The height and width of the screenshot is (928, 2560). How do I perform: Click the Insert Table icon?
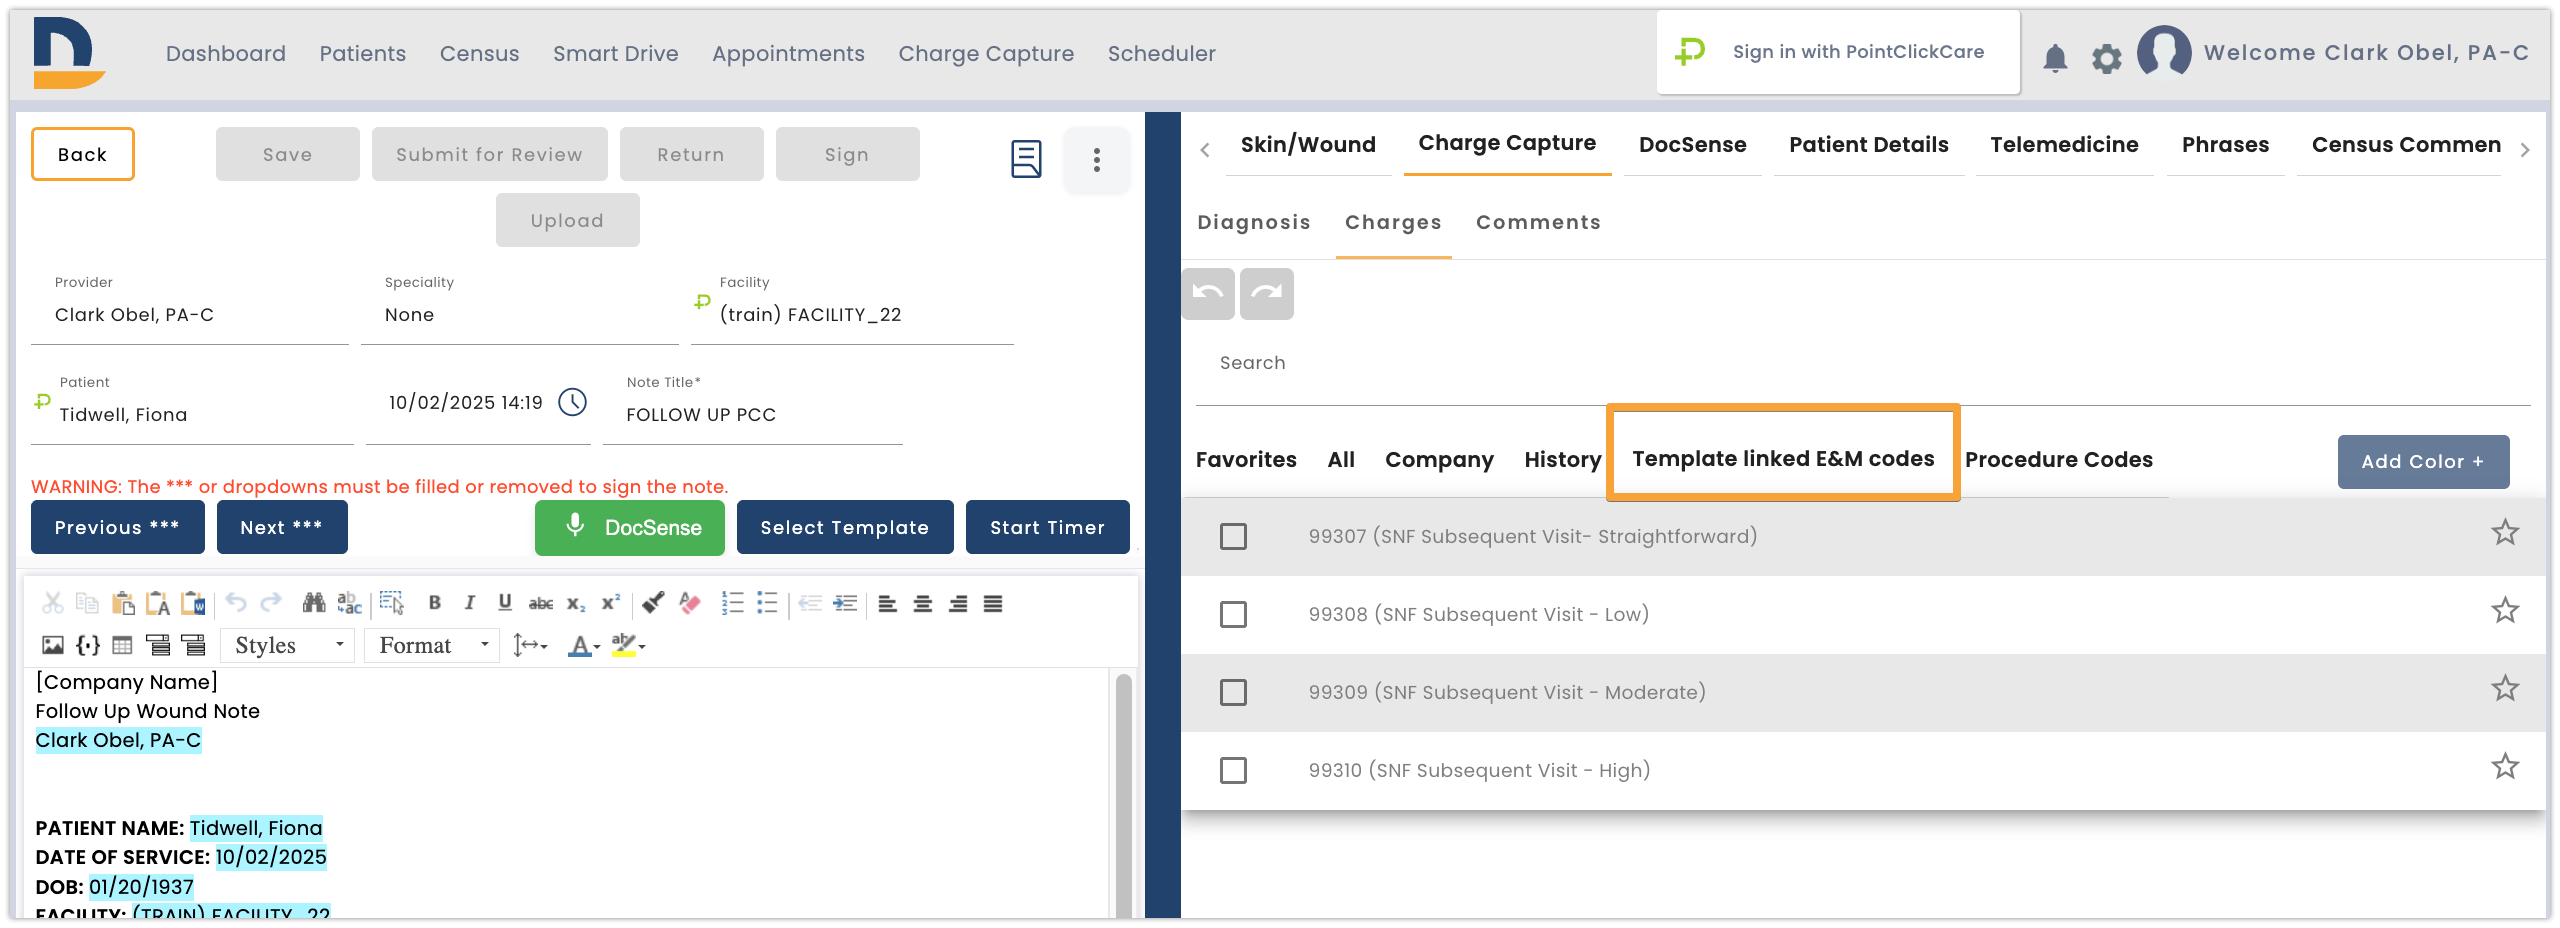click(x=122, y=645)
